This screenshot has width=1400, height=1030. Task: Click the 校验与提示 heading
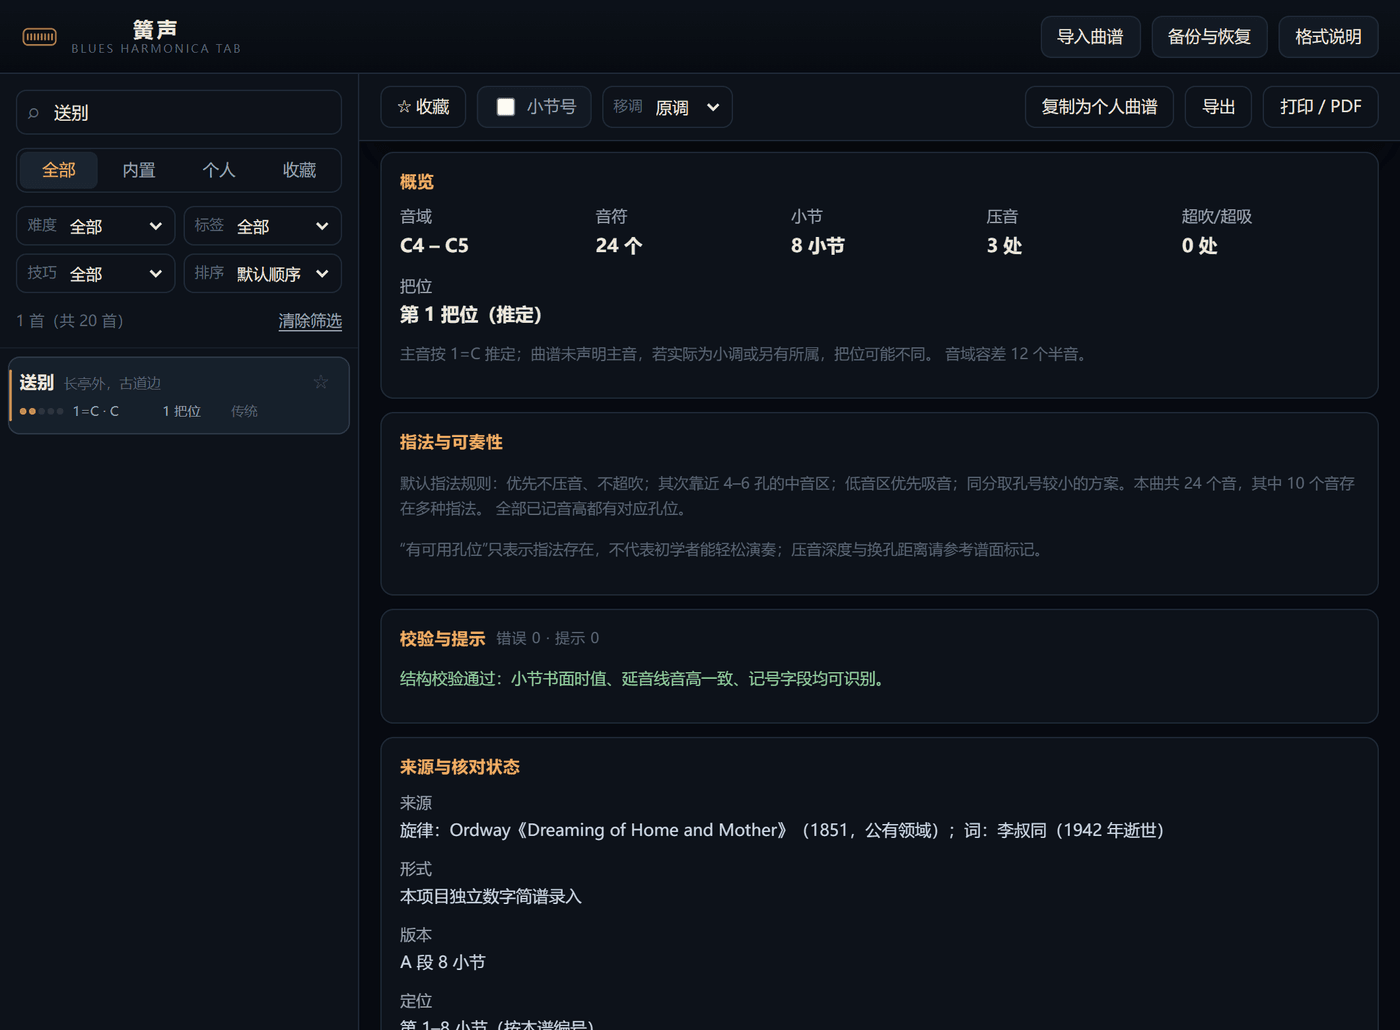(x=442, y=639)
